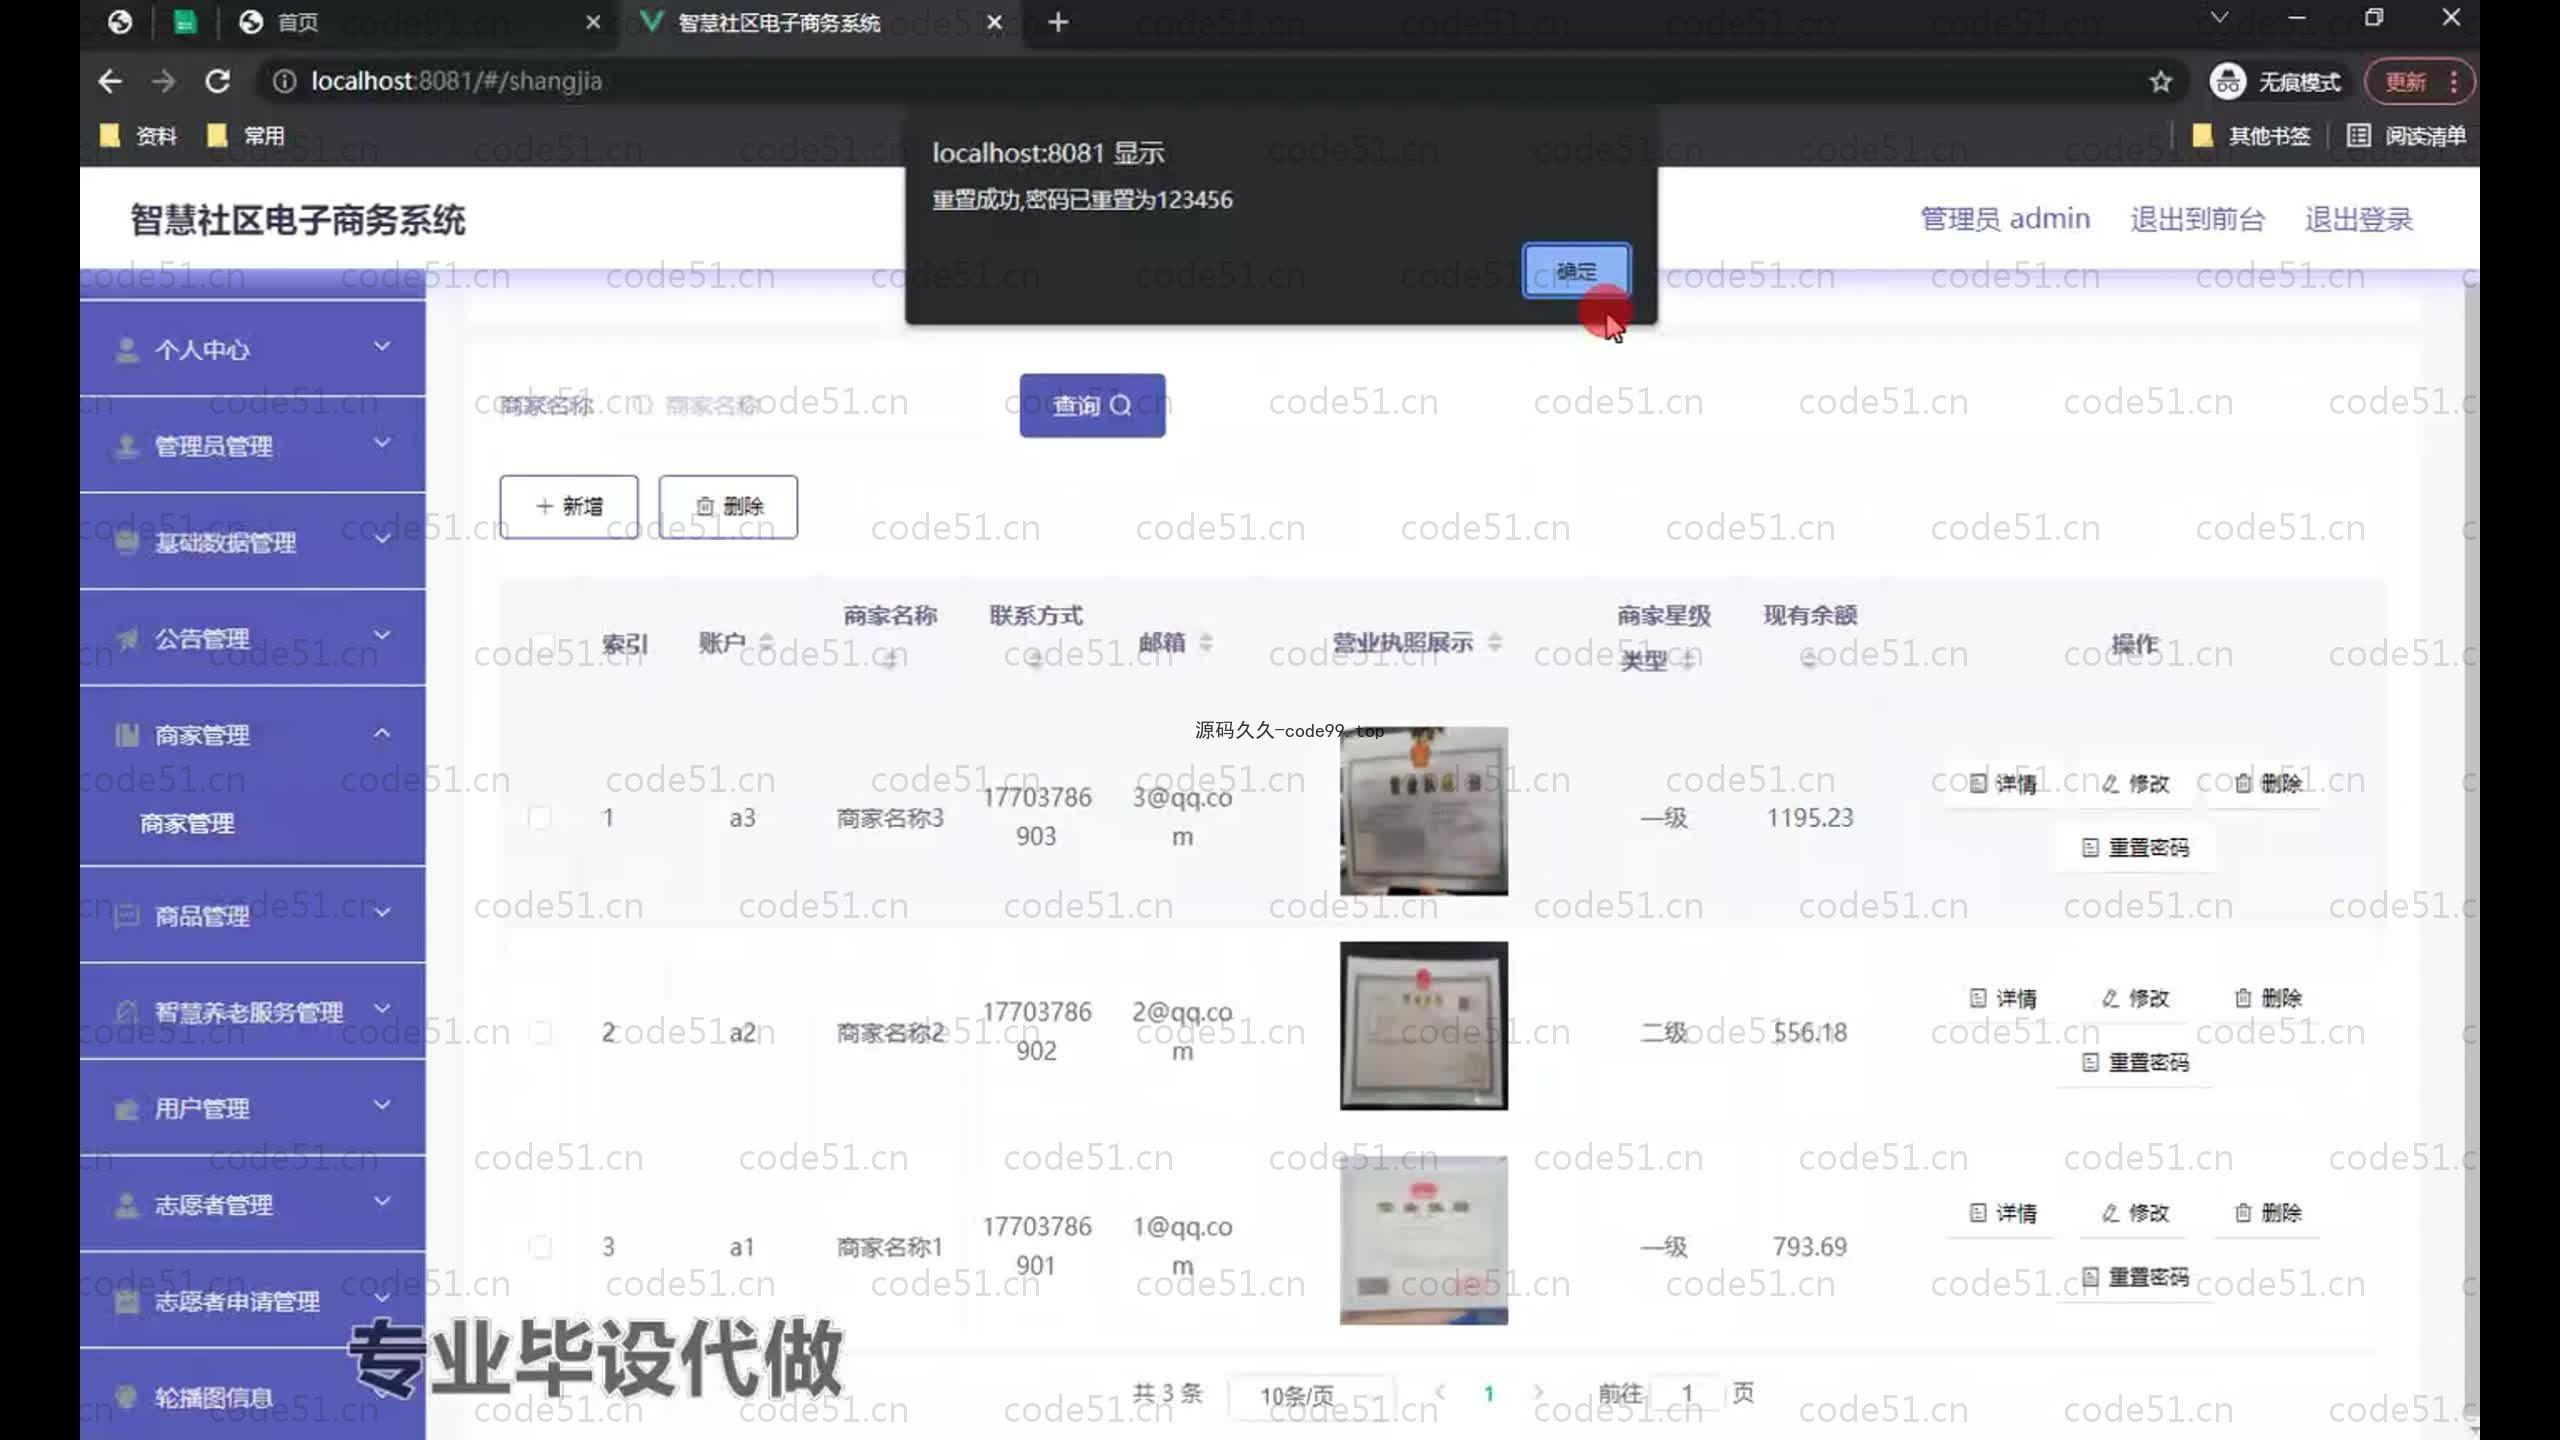Toggle the select-all checkbox in table header
The image size is (2560, 1440).
coord(542,644)
